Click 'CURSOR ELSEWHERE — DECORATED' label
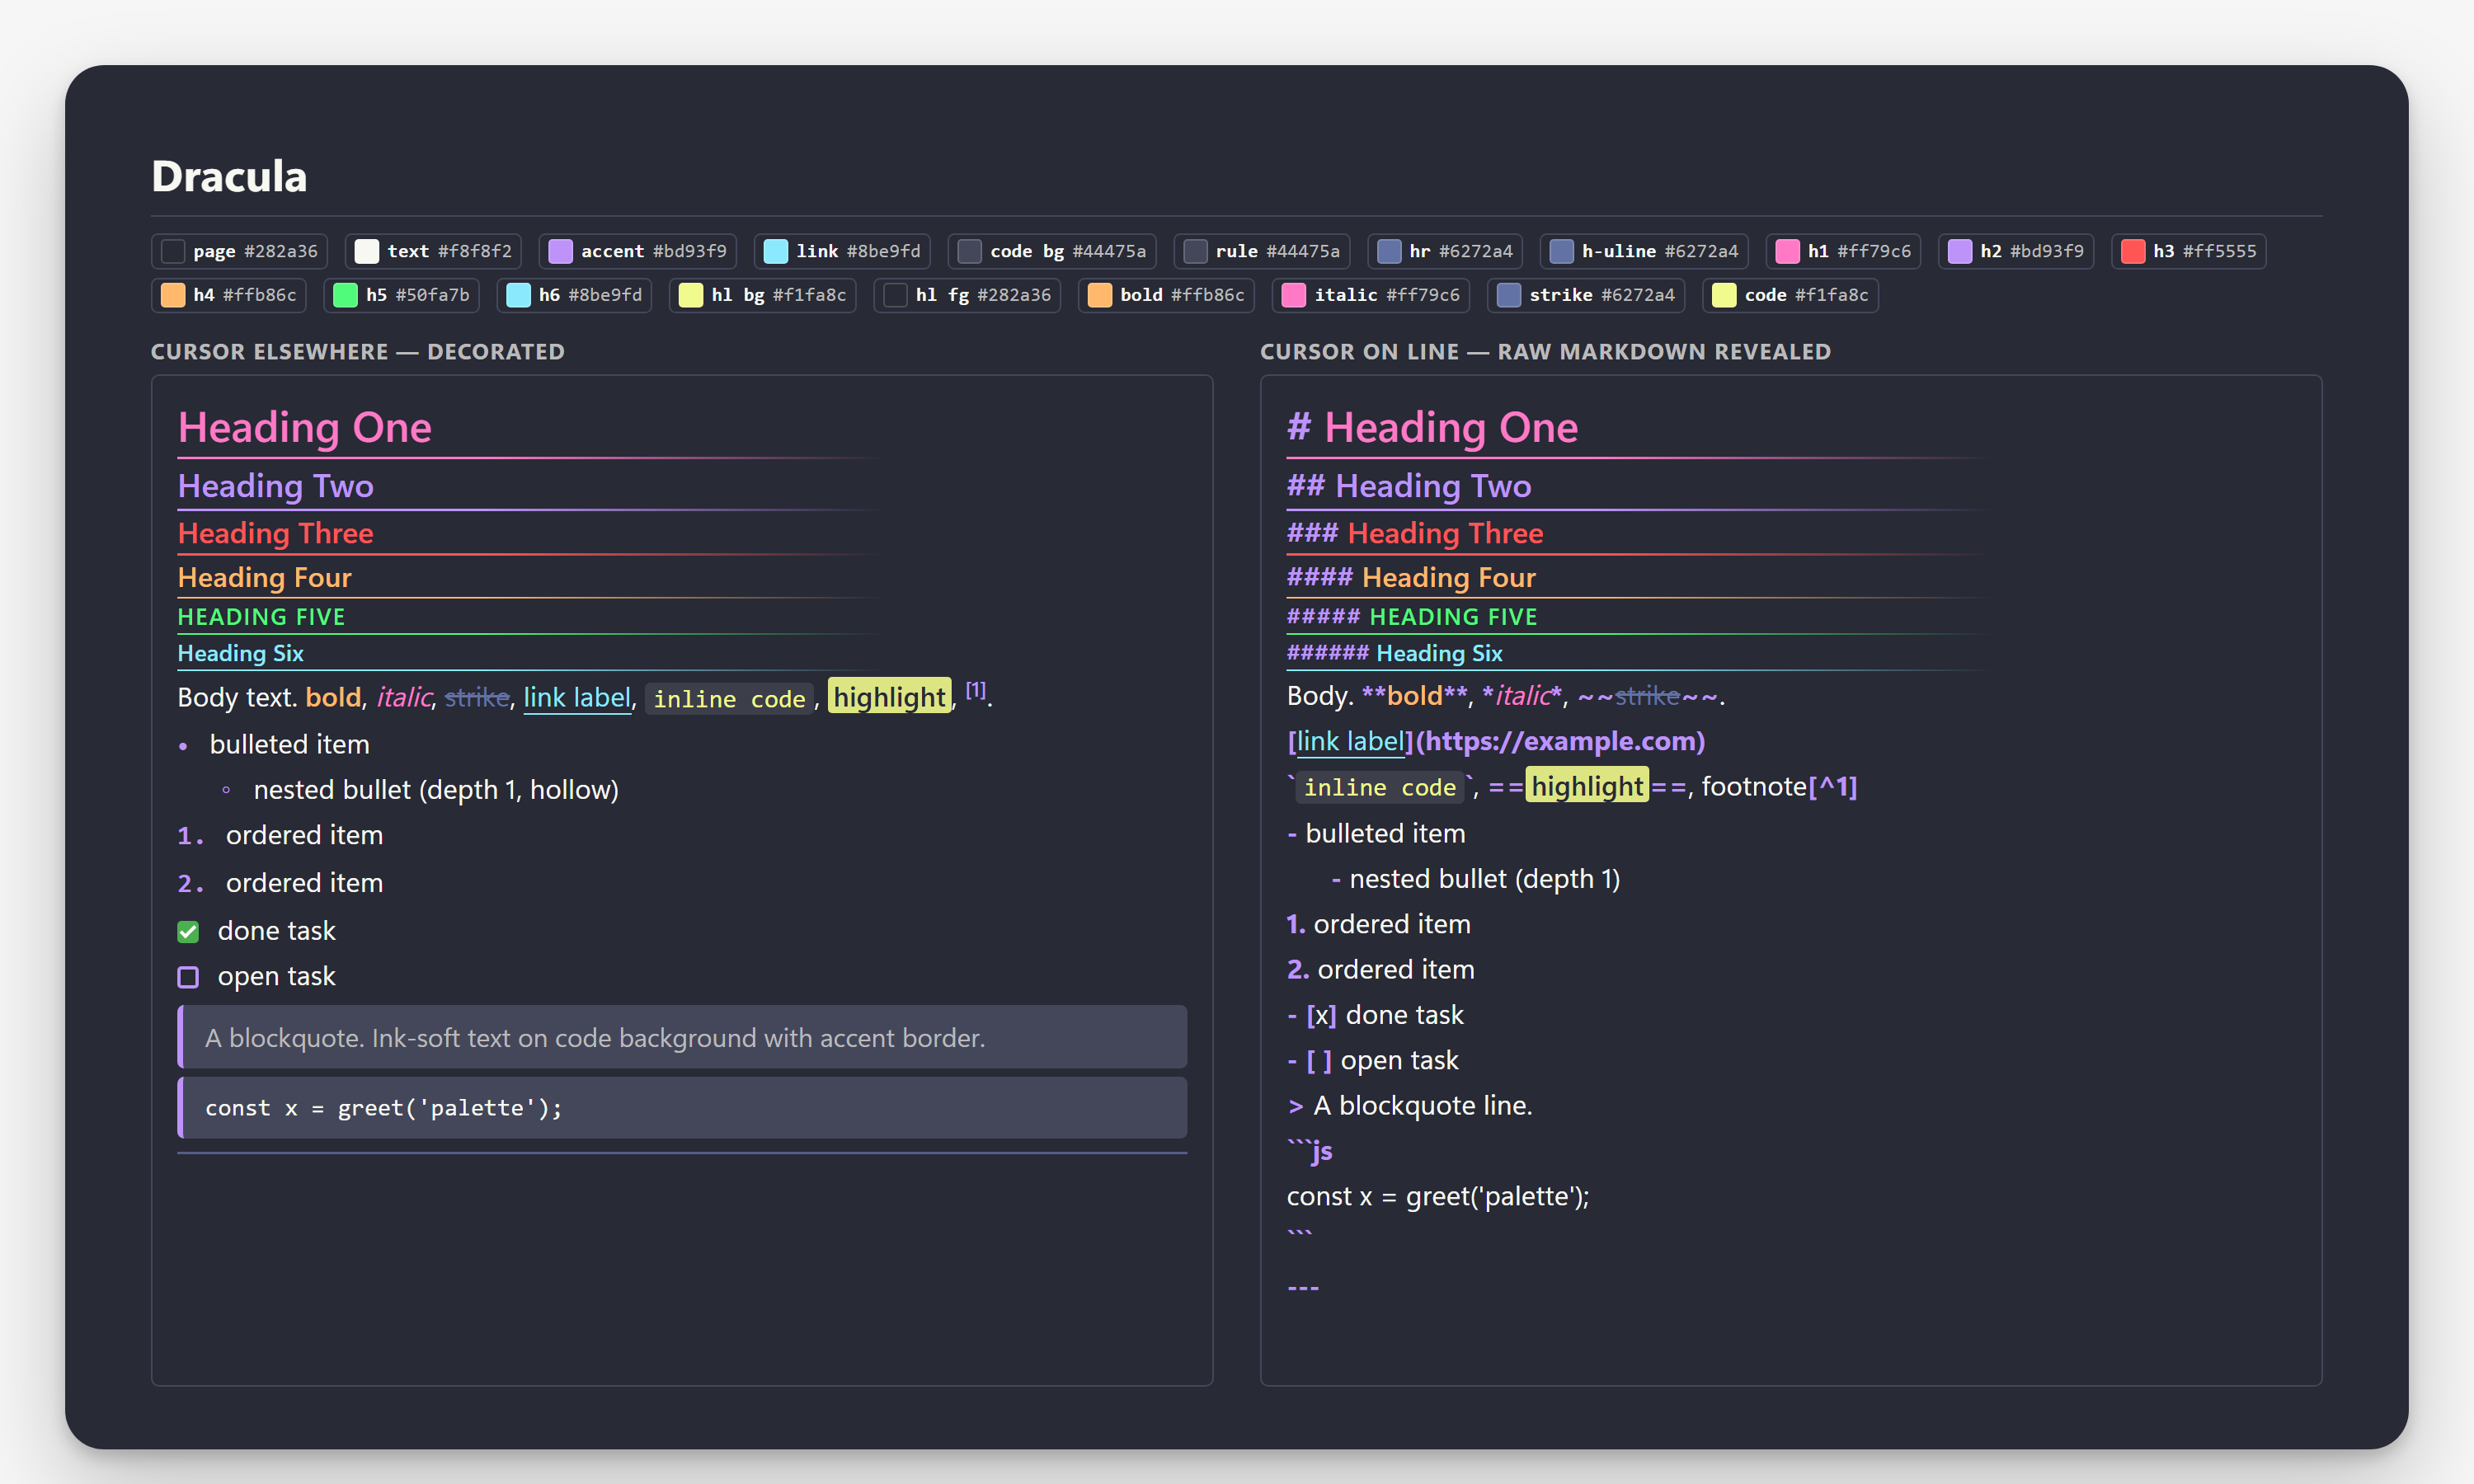This screenshot has height=1484, width=2474. [358, 352]
